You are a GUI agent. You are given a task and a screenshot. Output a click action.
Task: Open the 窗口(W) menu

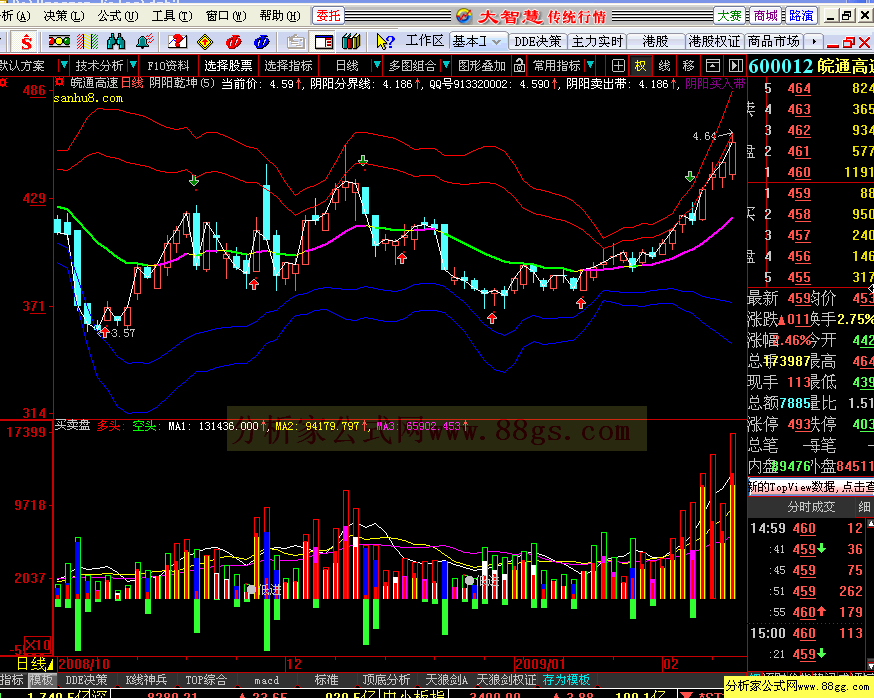click(226, 16)
